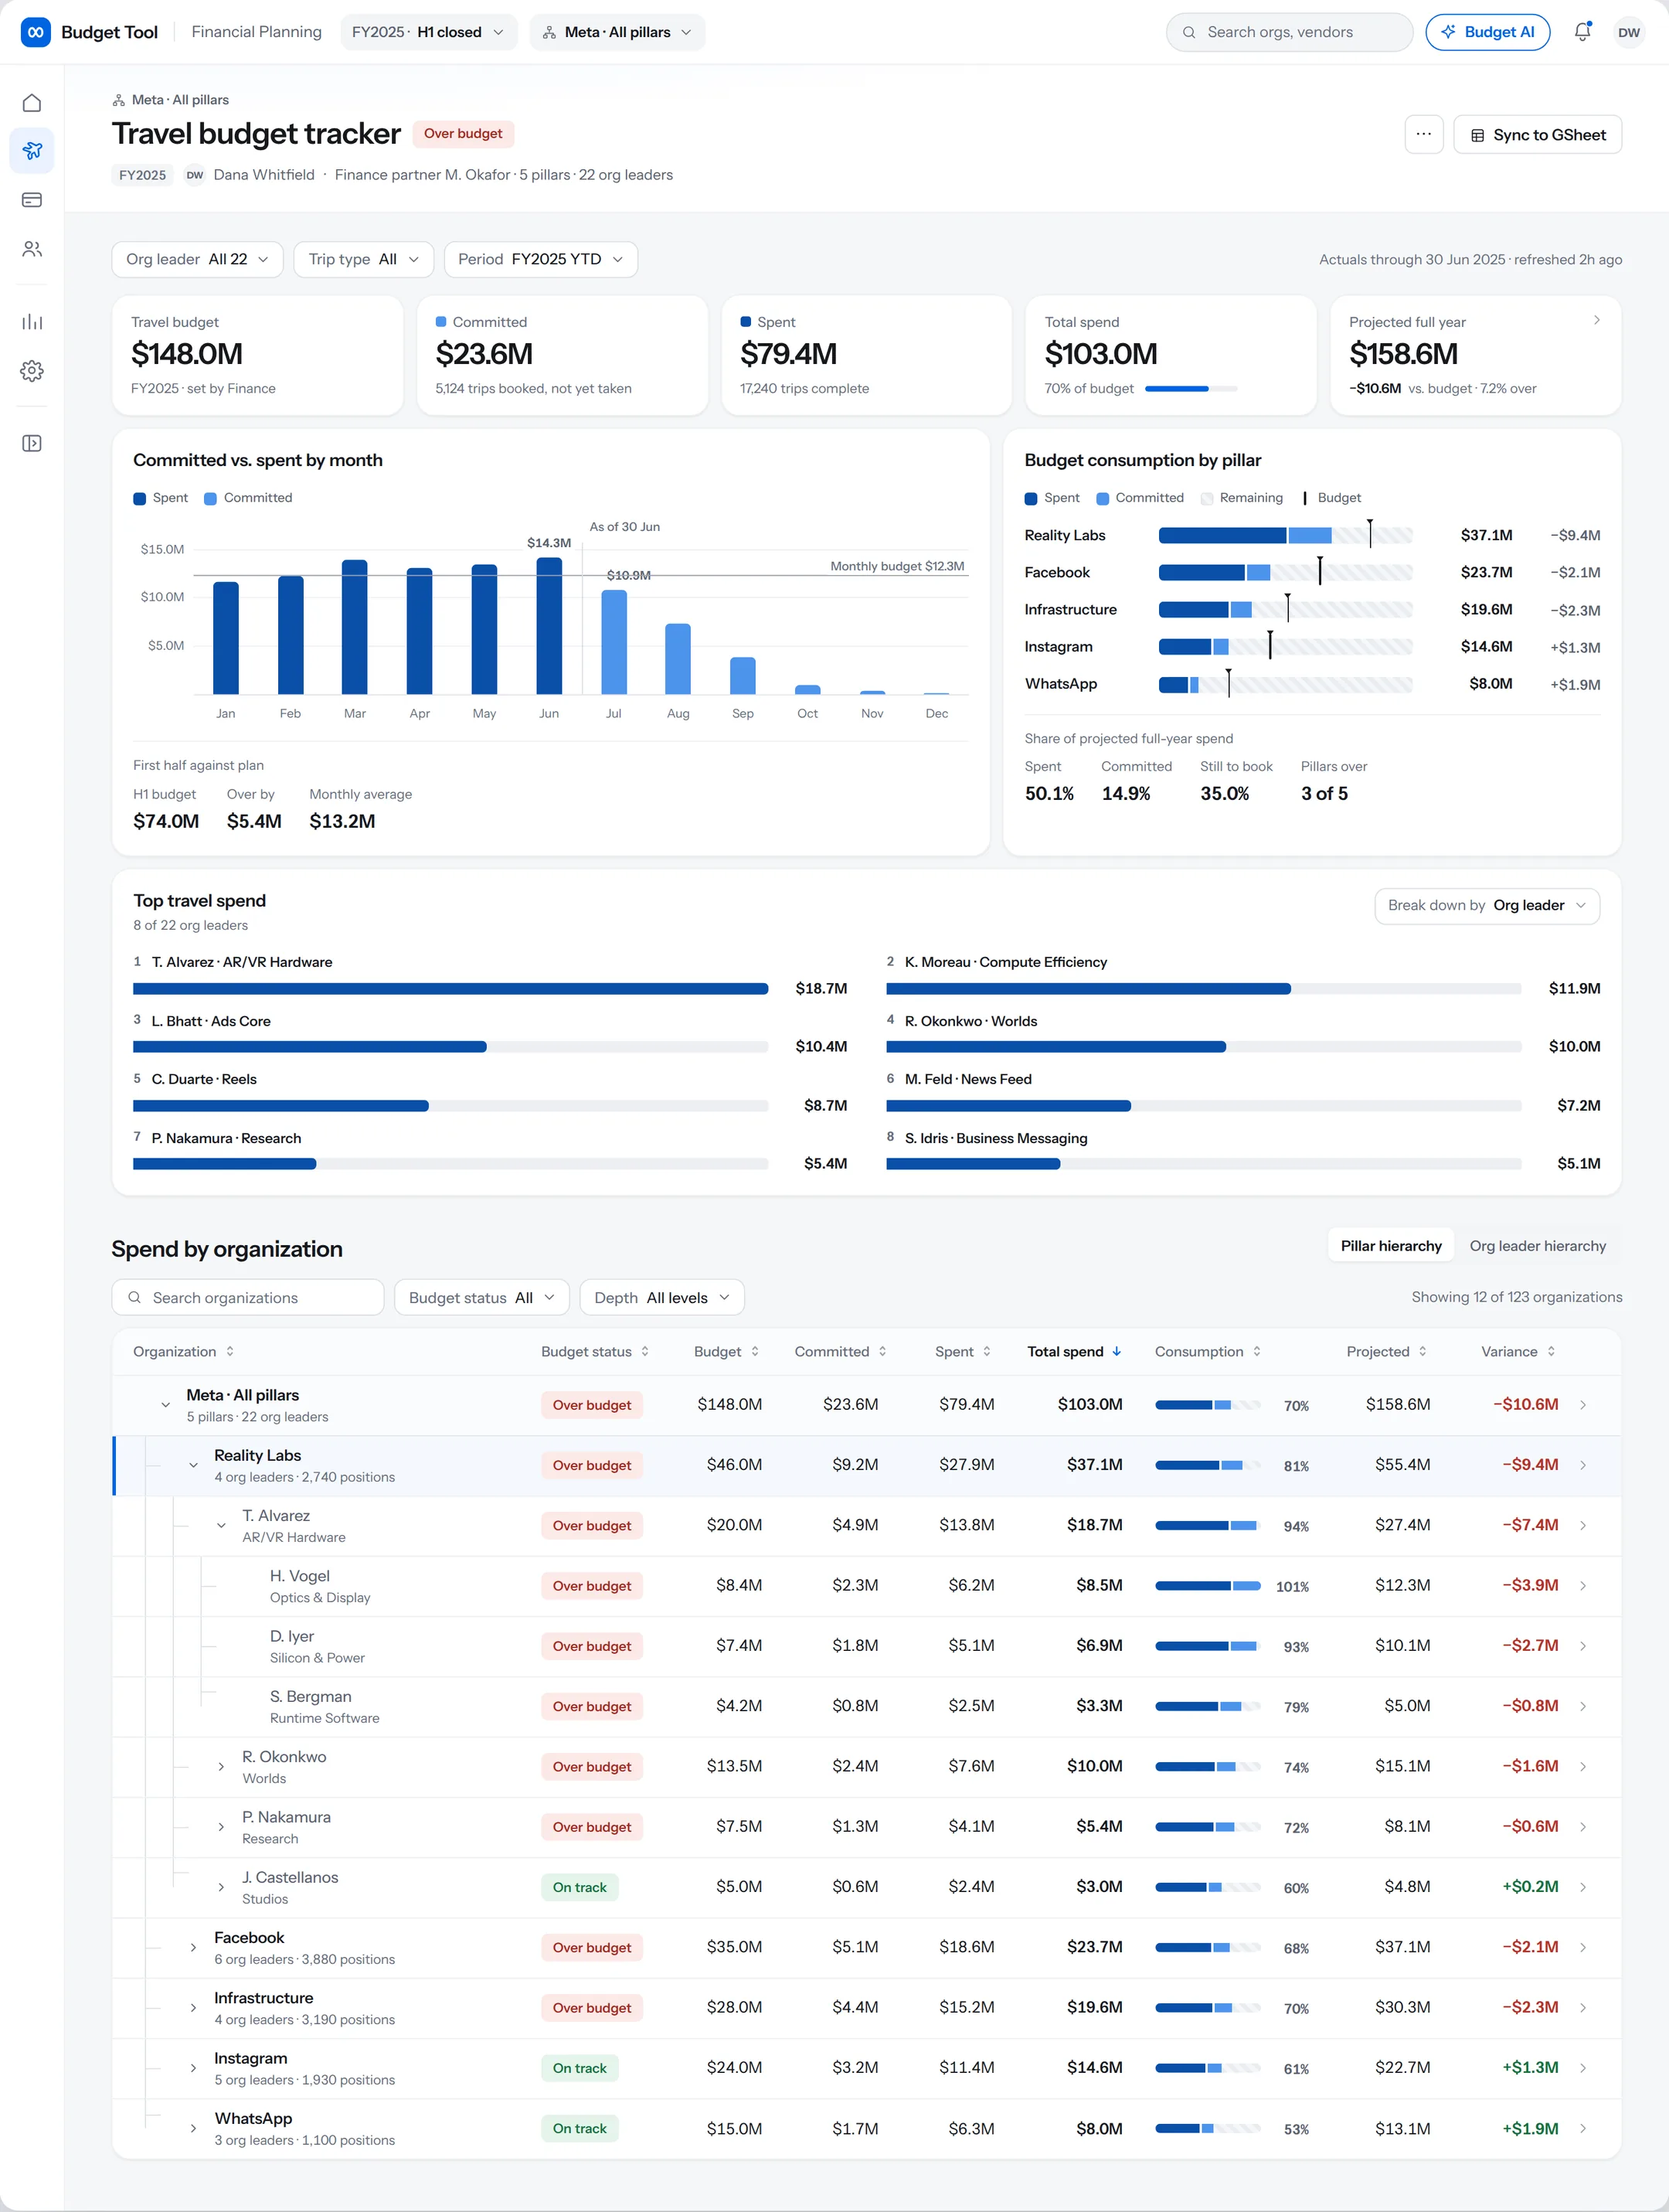Click the Search organizations field
The height and width of the screenshot is (2212, 1669).
[247, 1297]
